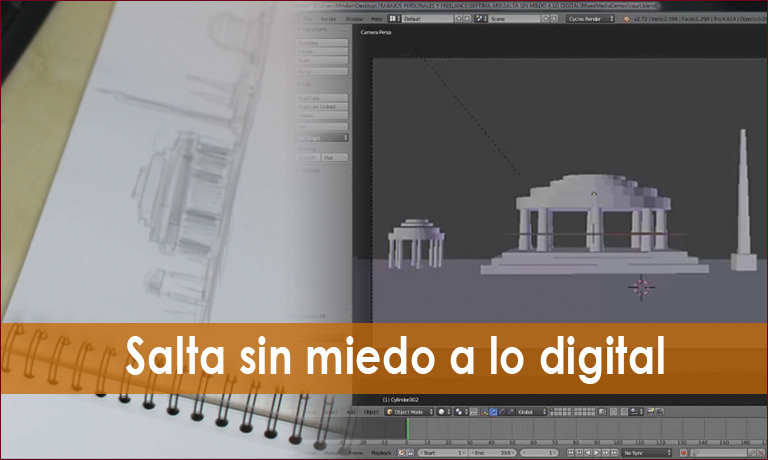
Task: Click the Scale button in Transform panel
Action: pos(322,60)
